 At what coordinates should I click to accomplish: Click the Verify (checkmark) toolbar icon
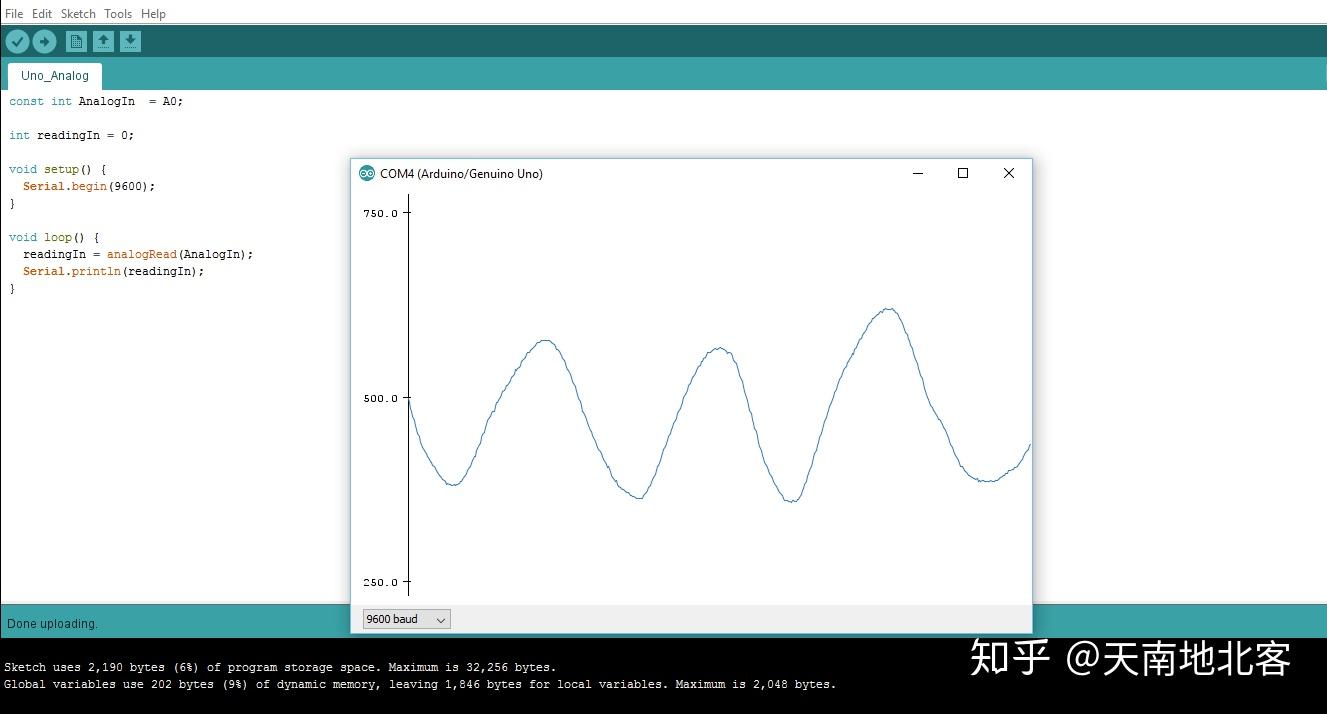coord(17,41)
